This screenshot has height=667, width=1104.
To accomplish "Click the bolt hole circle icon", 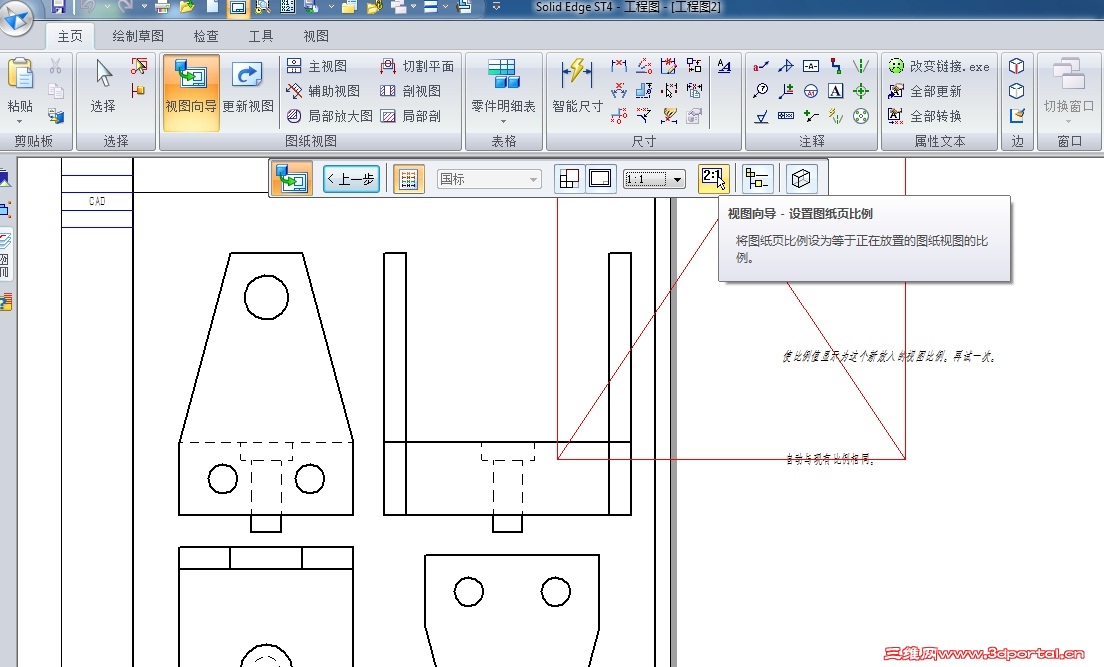I will [860, 116].
